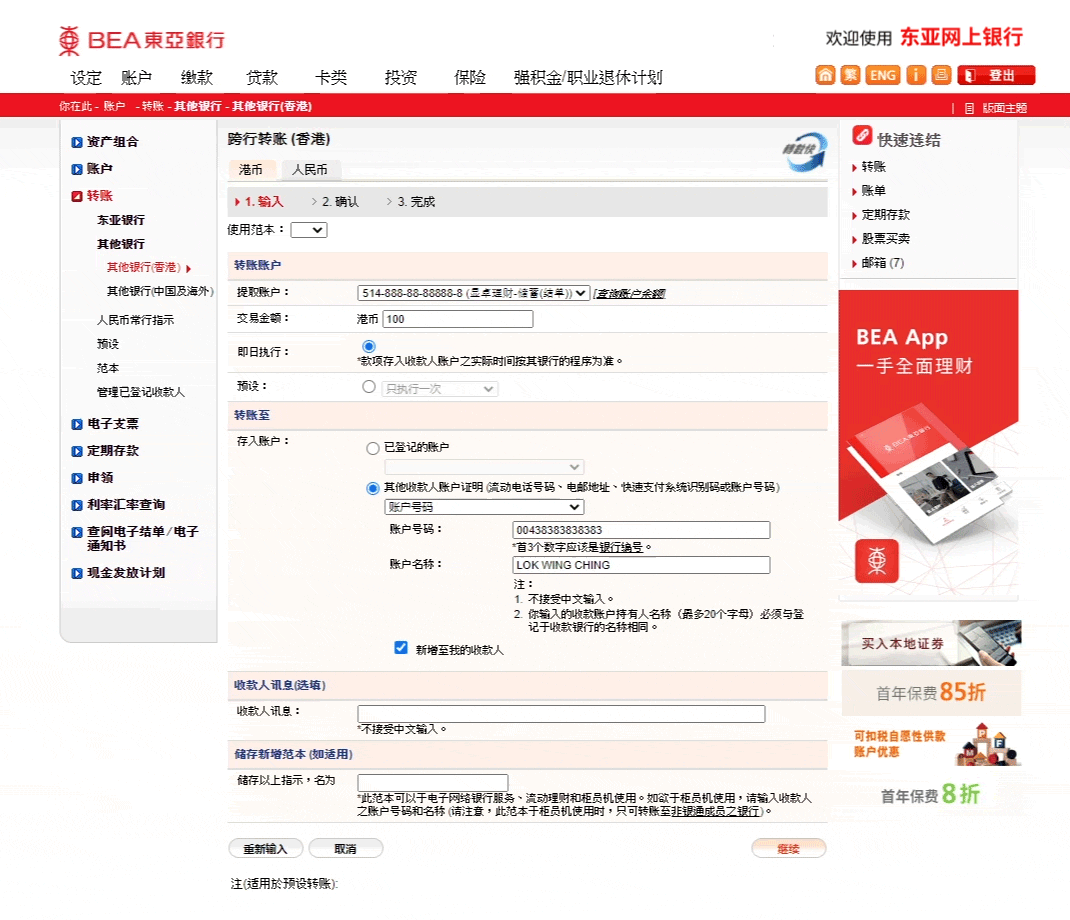Log out with the 登出 button

pyautogui.click(x=996, y=75)
